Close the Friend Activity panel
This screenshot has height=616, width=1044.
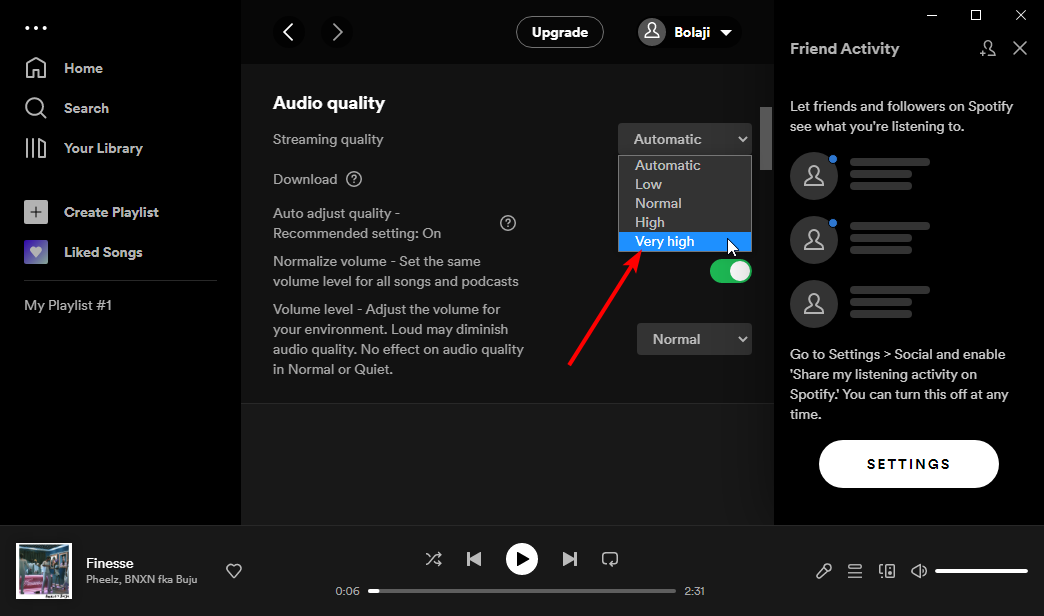1020,48
